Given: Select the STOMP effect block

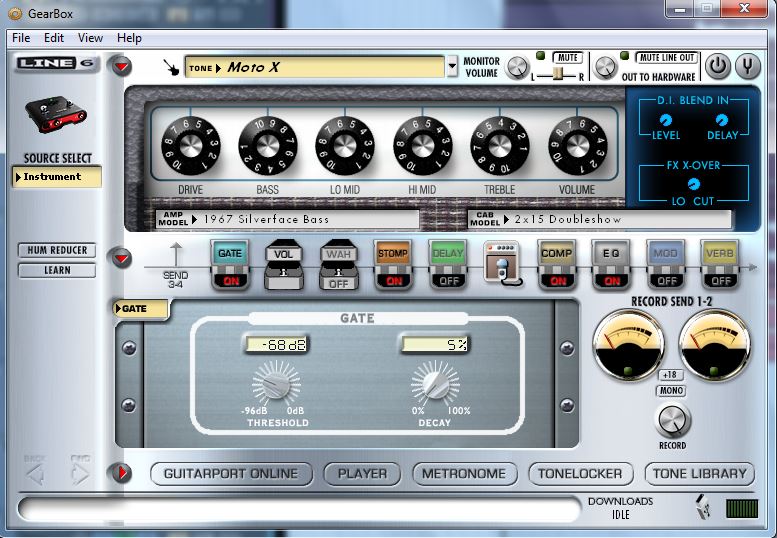Looking at the screenshot, I should [x=393, y=253].
